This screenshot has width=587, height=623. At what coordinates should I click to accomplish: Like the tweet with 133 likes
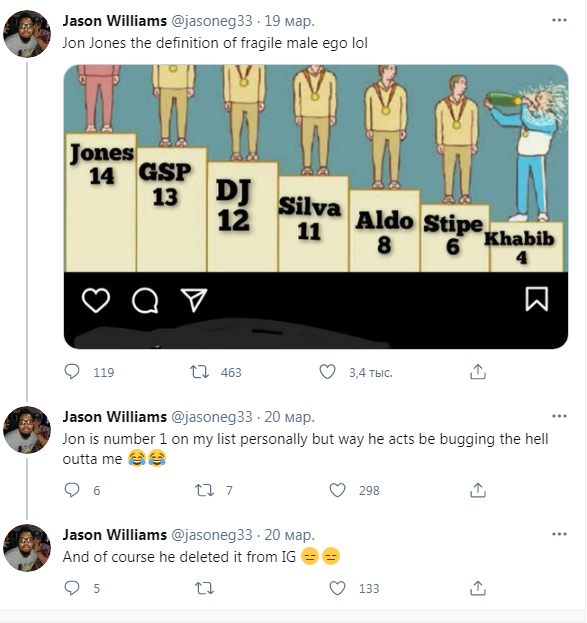[337, 588]
